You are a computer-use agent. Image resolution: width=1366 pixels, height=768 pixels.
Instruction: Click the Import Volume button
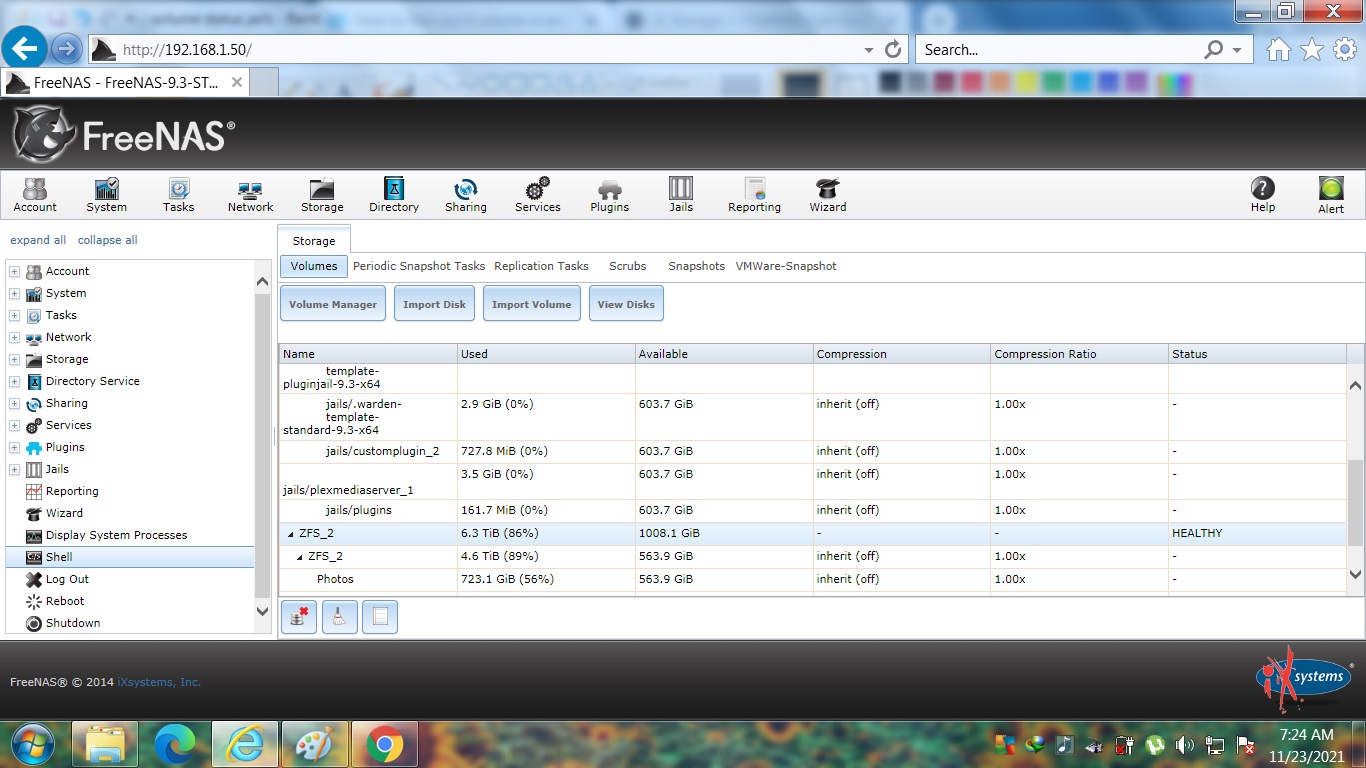(531, 304)
